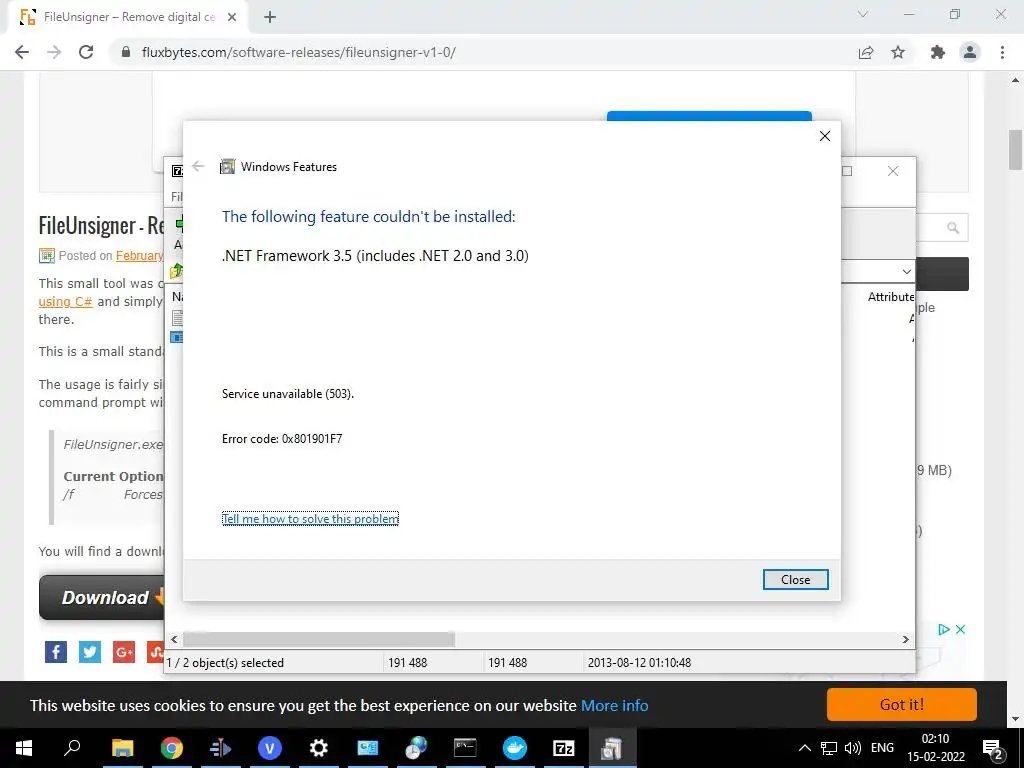Open Docker whale icon in taskbar
This screenshot has height=768, width=1024.
click(x=515, y=748)
